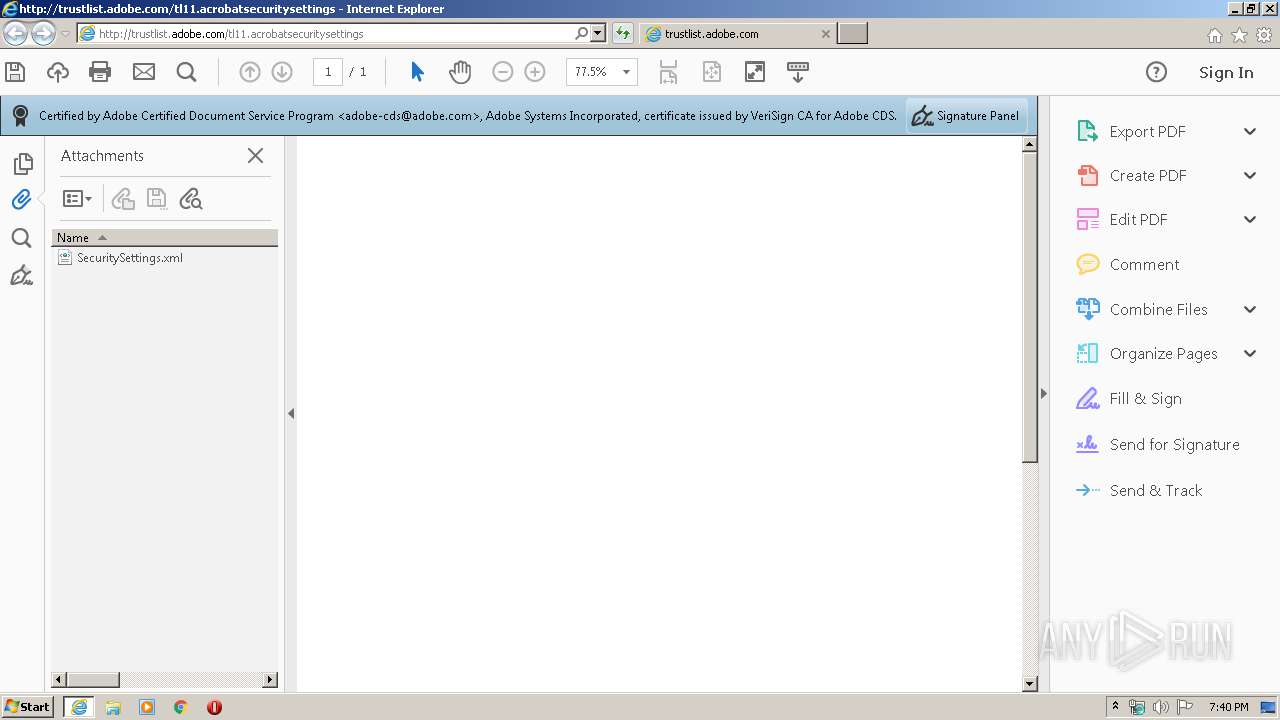Click the certified ribbon badge icon
The image size is (1280, 720).
point(20,116)
